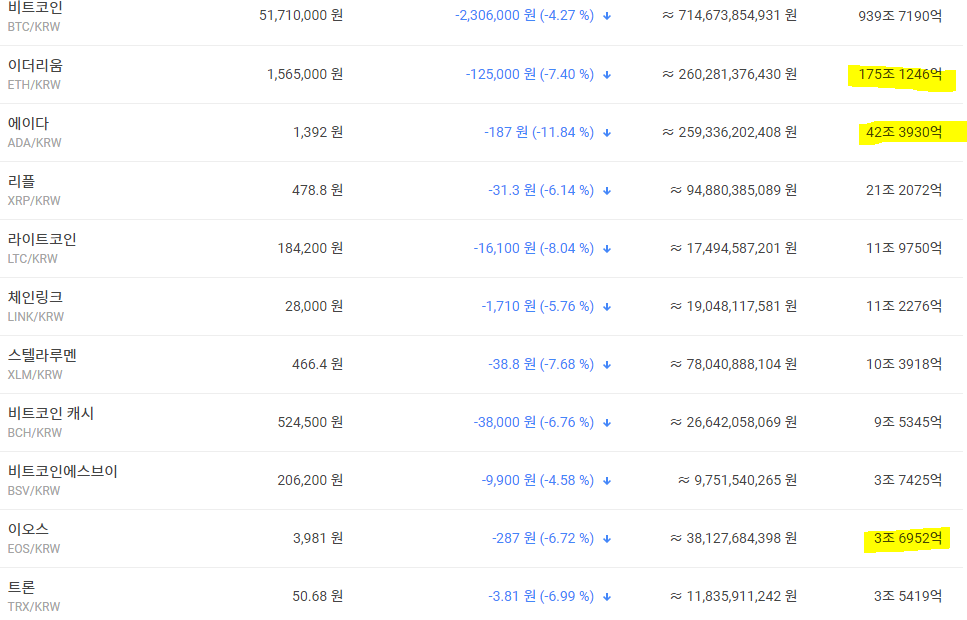
Task: Click the down arrow in the 트론 row
Action: point(607,597)
